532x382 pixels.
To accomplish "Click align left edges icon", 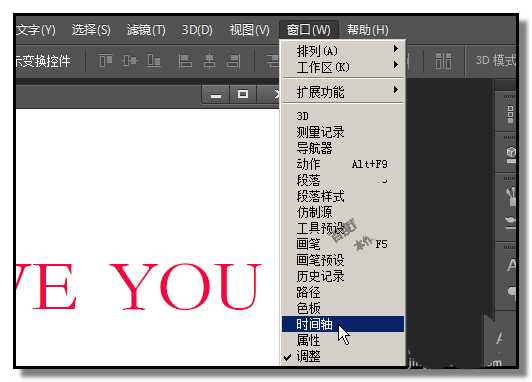I will tap(185, 61).
